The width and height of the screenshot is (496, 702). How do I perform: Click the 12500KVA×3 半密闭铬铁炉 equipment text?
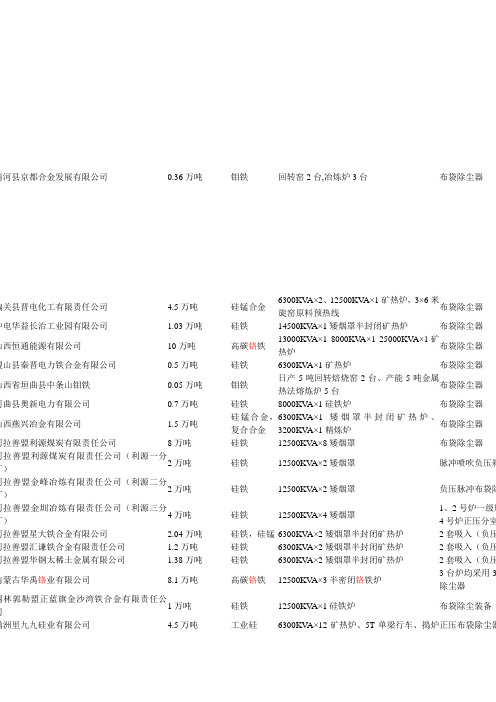[x=329, y=580]
